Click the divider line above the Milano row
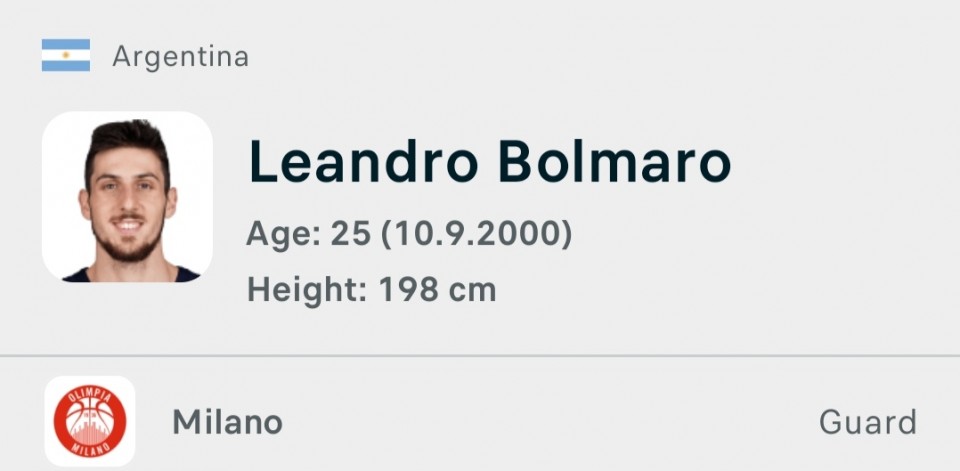This screenshot has height=471, width=960. pos(480,355)
